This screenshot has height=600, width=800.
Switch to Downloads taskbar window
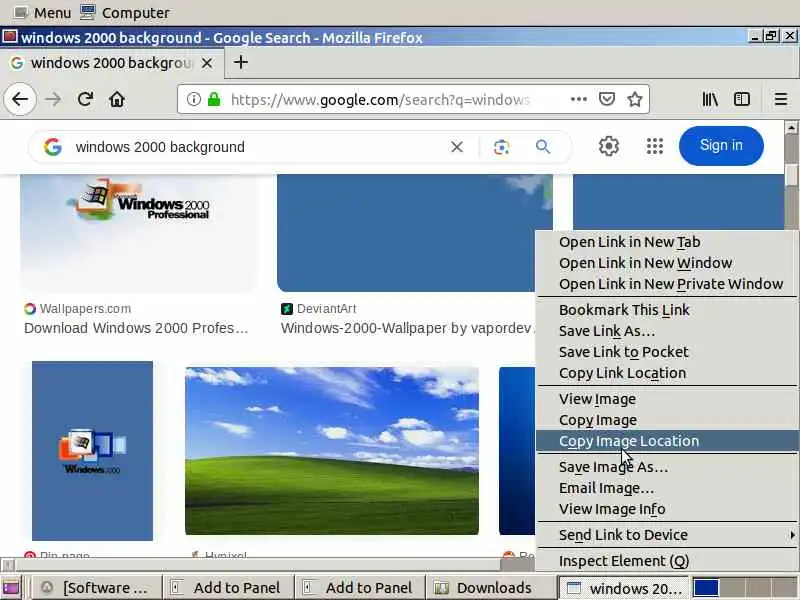point(489,588)
